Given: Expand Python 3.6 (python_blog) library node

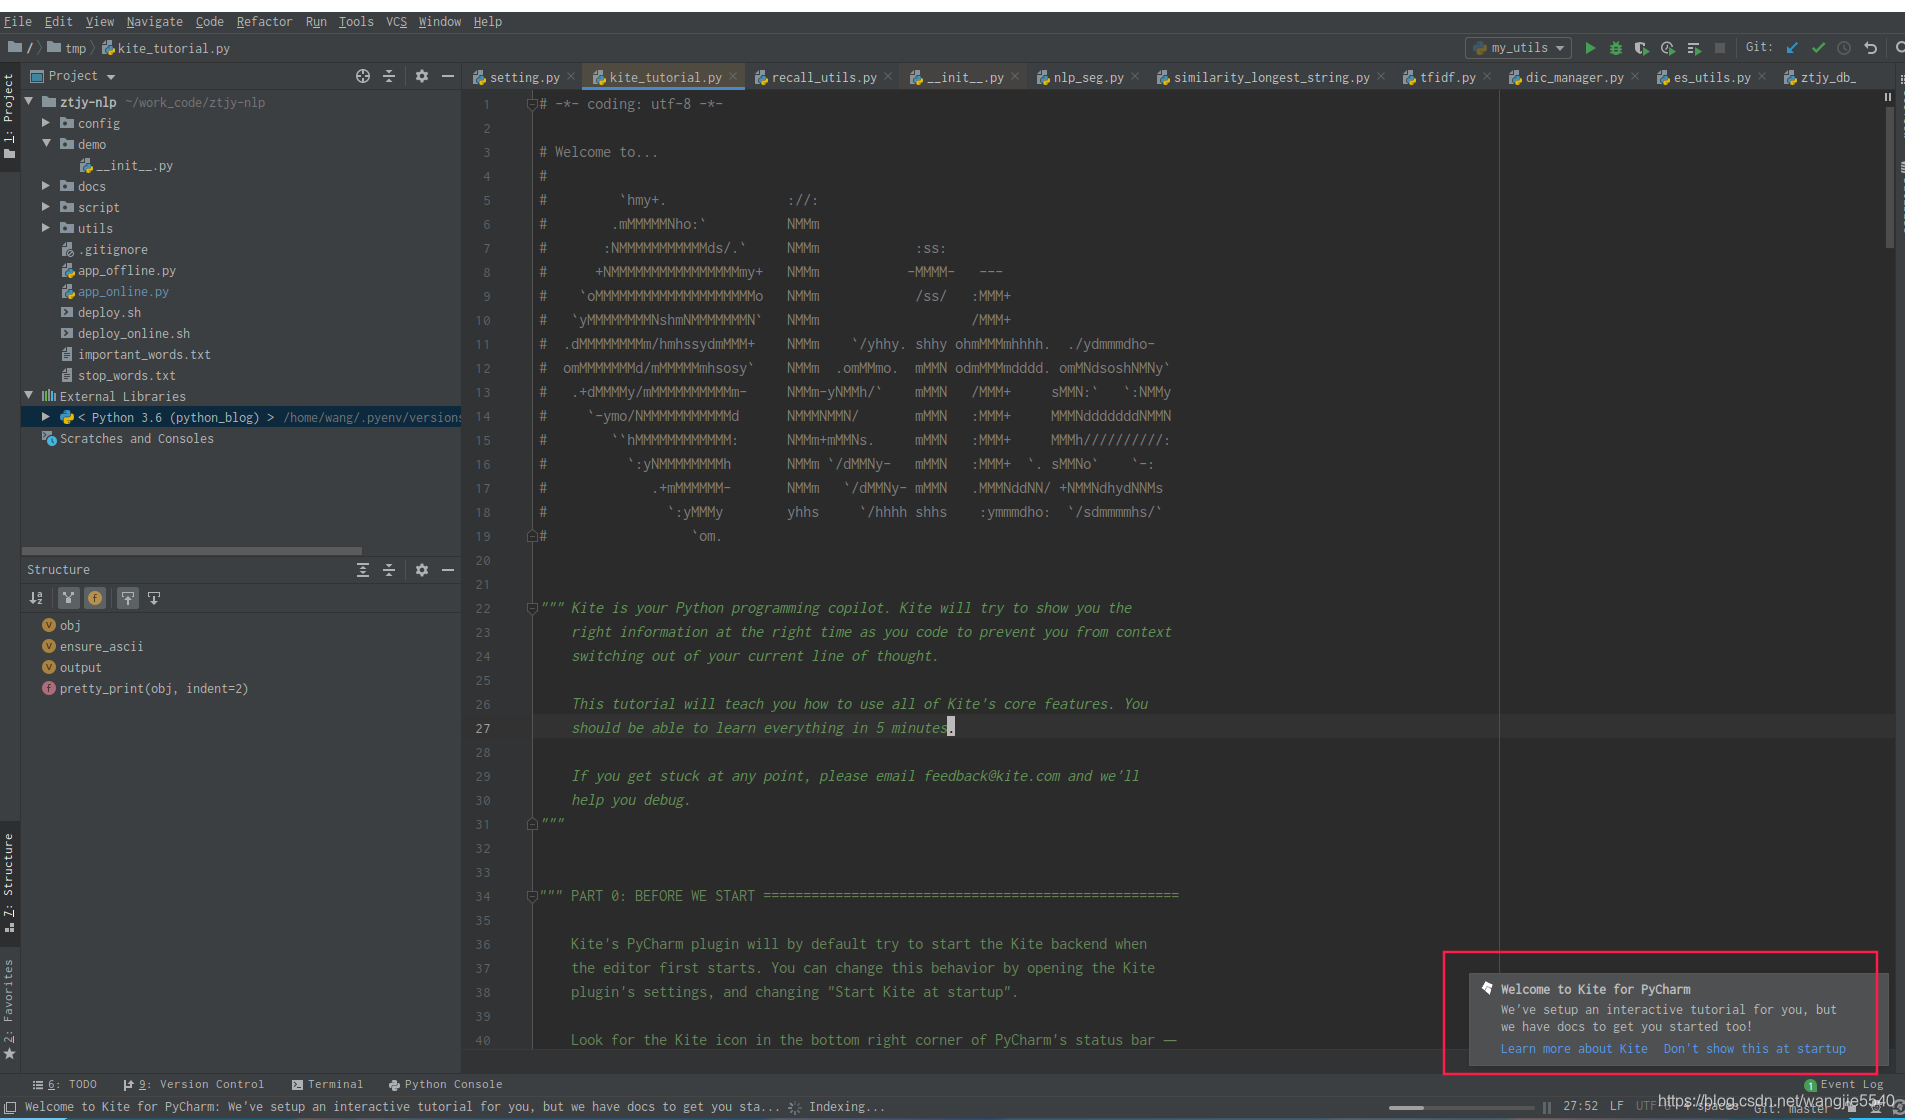Looking at the screenshot, I should (x=46, y=417).
